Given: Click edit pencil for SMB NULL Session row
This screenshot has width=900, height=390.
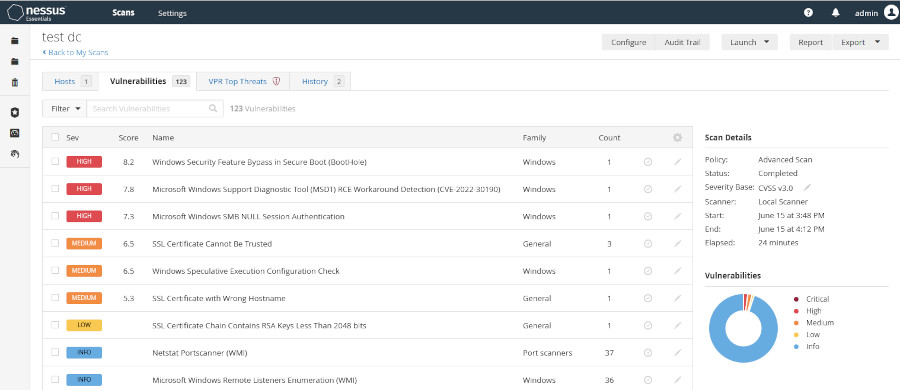Looking at the screenshot, I should pos(678,217).
